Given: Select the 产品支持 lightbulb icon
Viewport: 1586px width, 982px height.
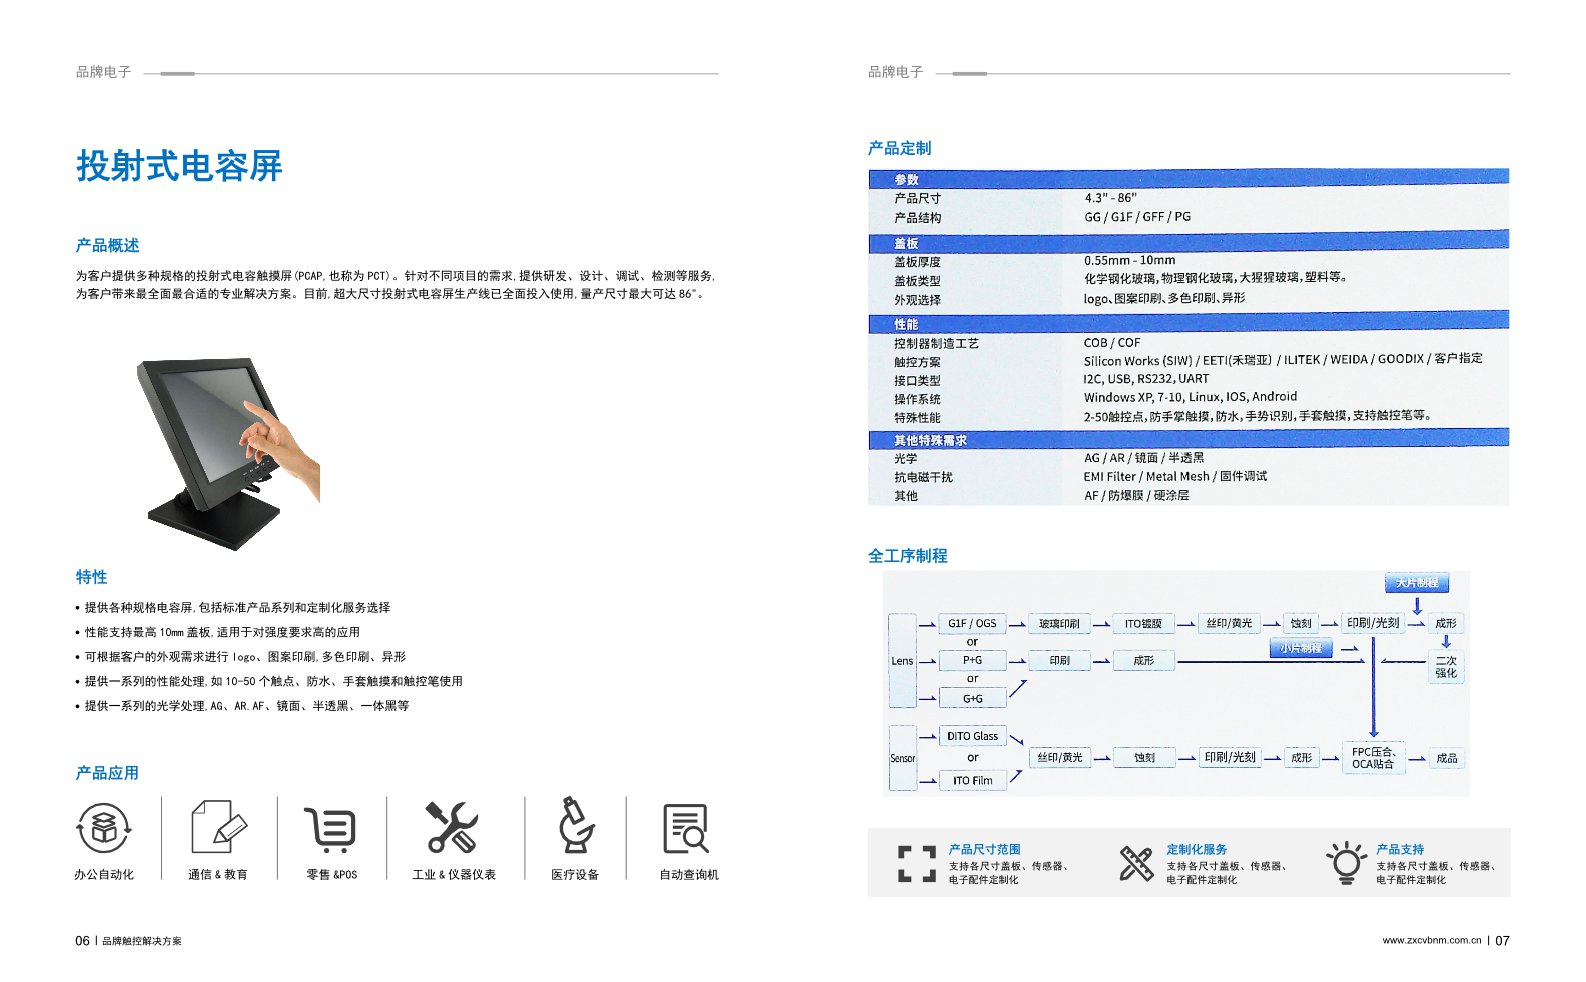Looking at the screenshot, I should [x=1346, y=862].
